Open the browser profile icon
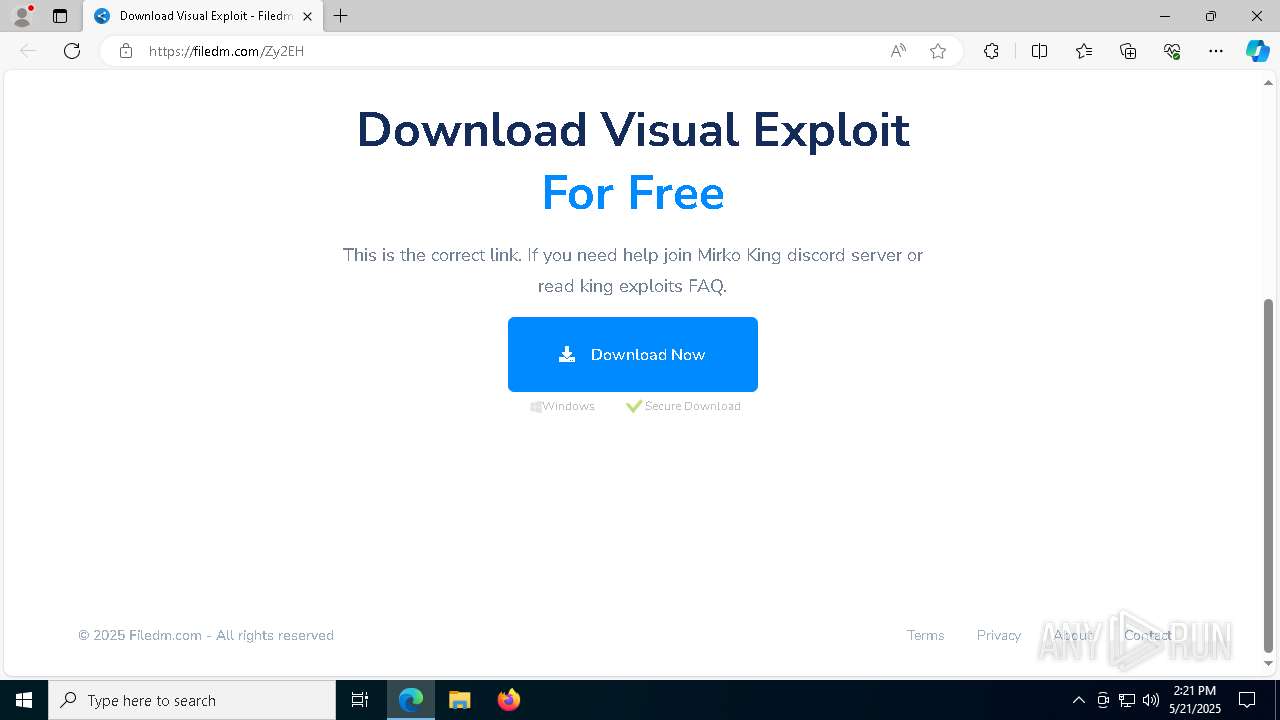This screenshot has height=720, width=1280. coord(22,16)
